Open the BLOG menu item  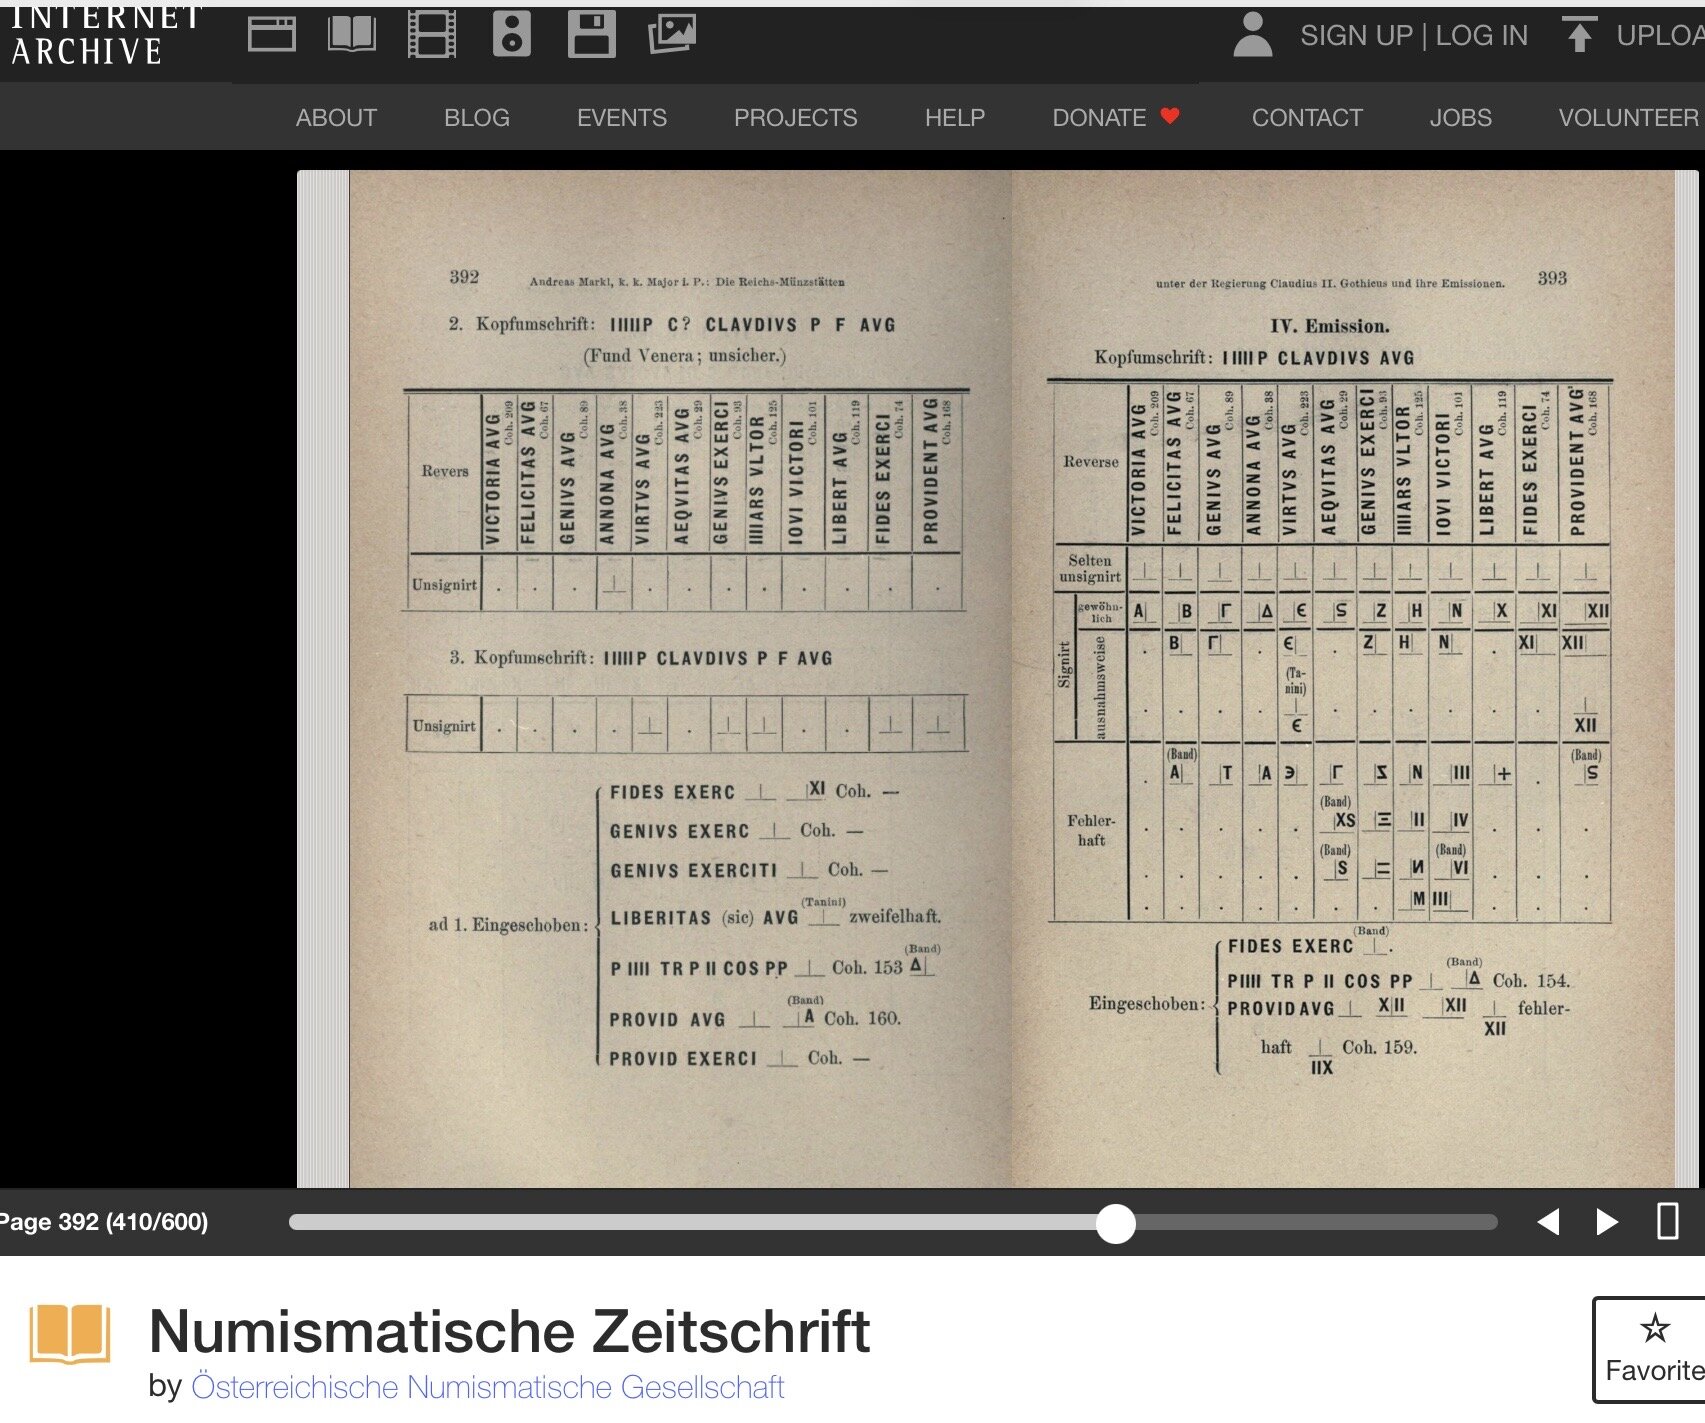[477, 118]
